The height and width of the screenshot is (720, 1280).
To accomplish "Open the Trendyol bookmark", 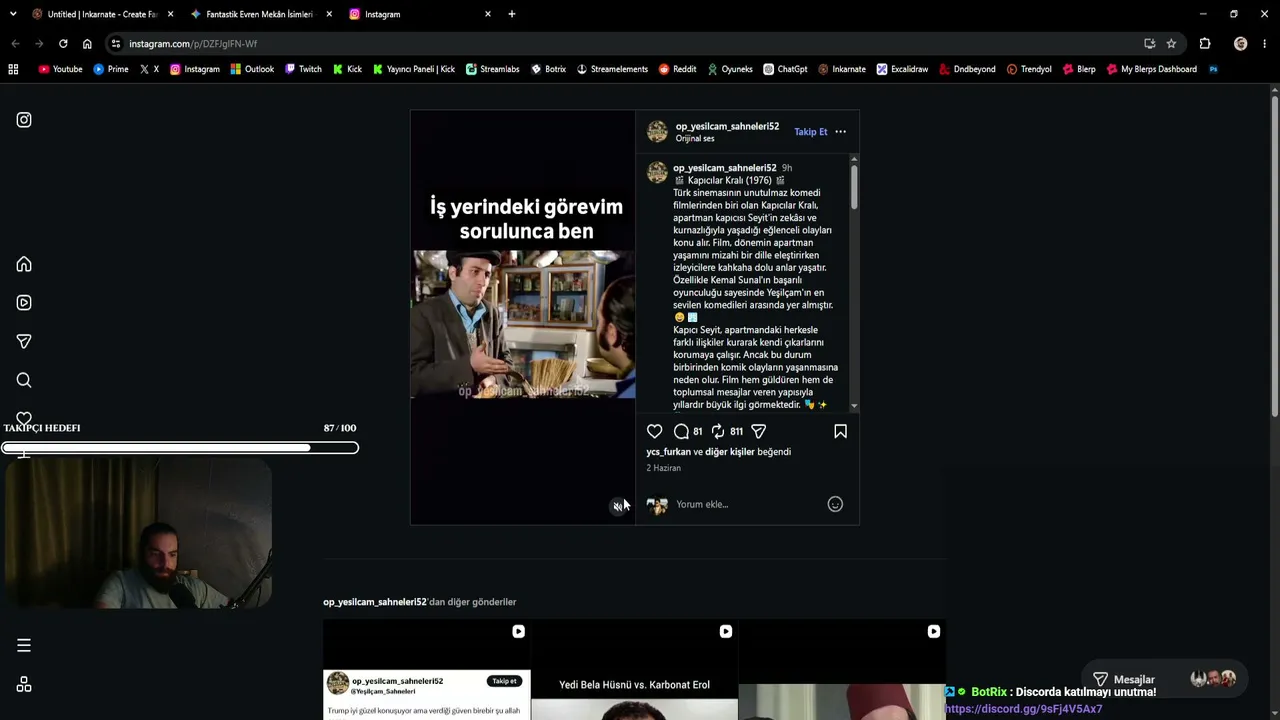I will click(1029, 69).
